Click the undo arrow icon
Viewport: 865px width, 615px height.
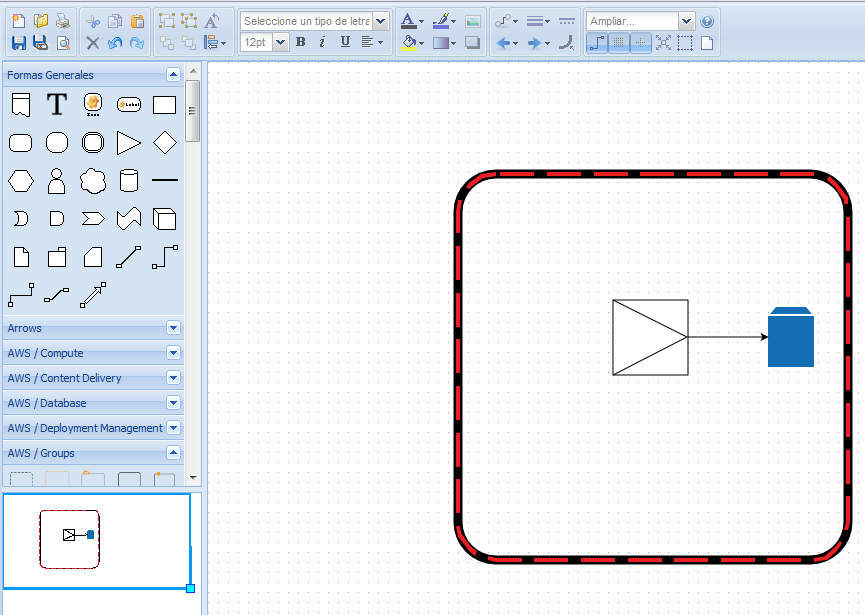click(115, 43)
